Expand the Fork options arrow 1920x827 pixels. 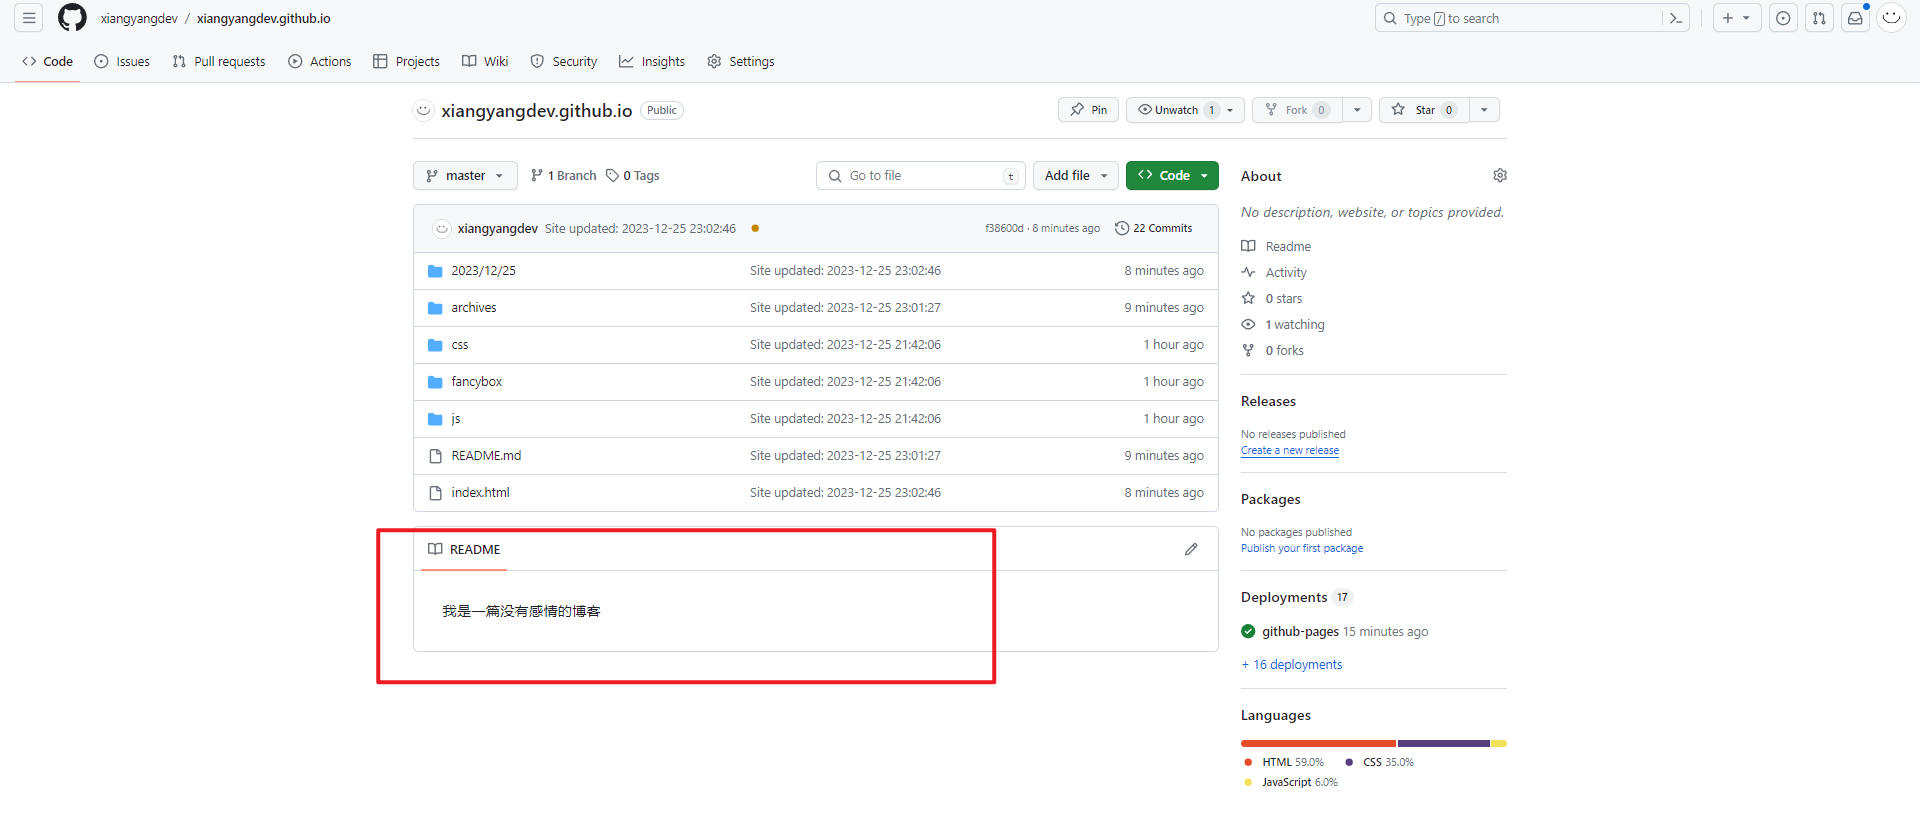pos(1357,110)
